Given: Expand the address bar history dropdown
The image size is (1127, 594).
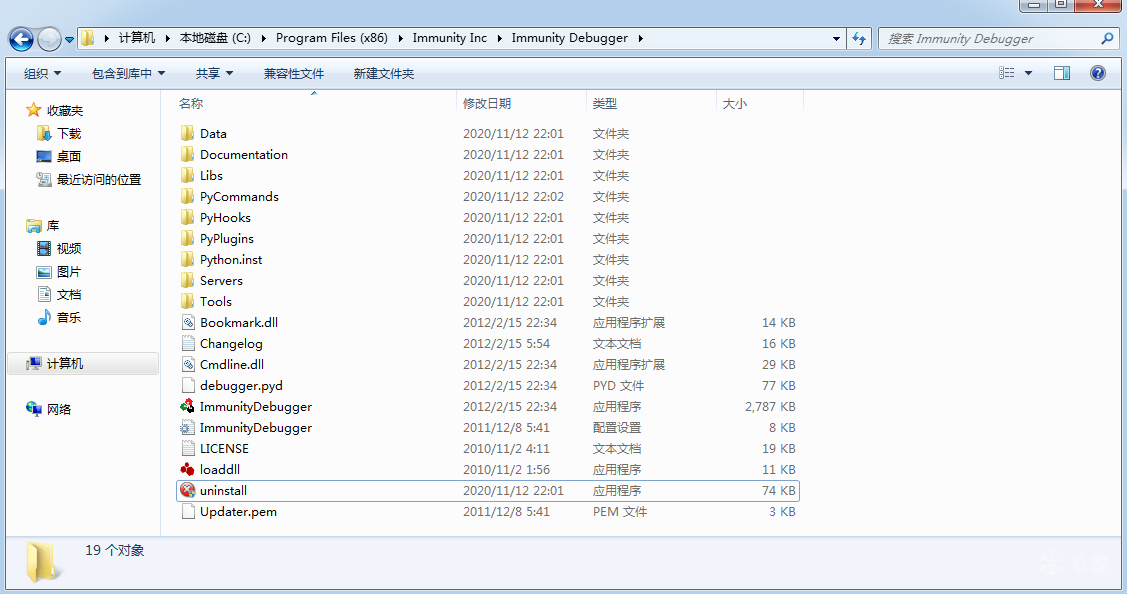Looking at the screenshot, I should [x=836, y=39].
